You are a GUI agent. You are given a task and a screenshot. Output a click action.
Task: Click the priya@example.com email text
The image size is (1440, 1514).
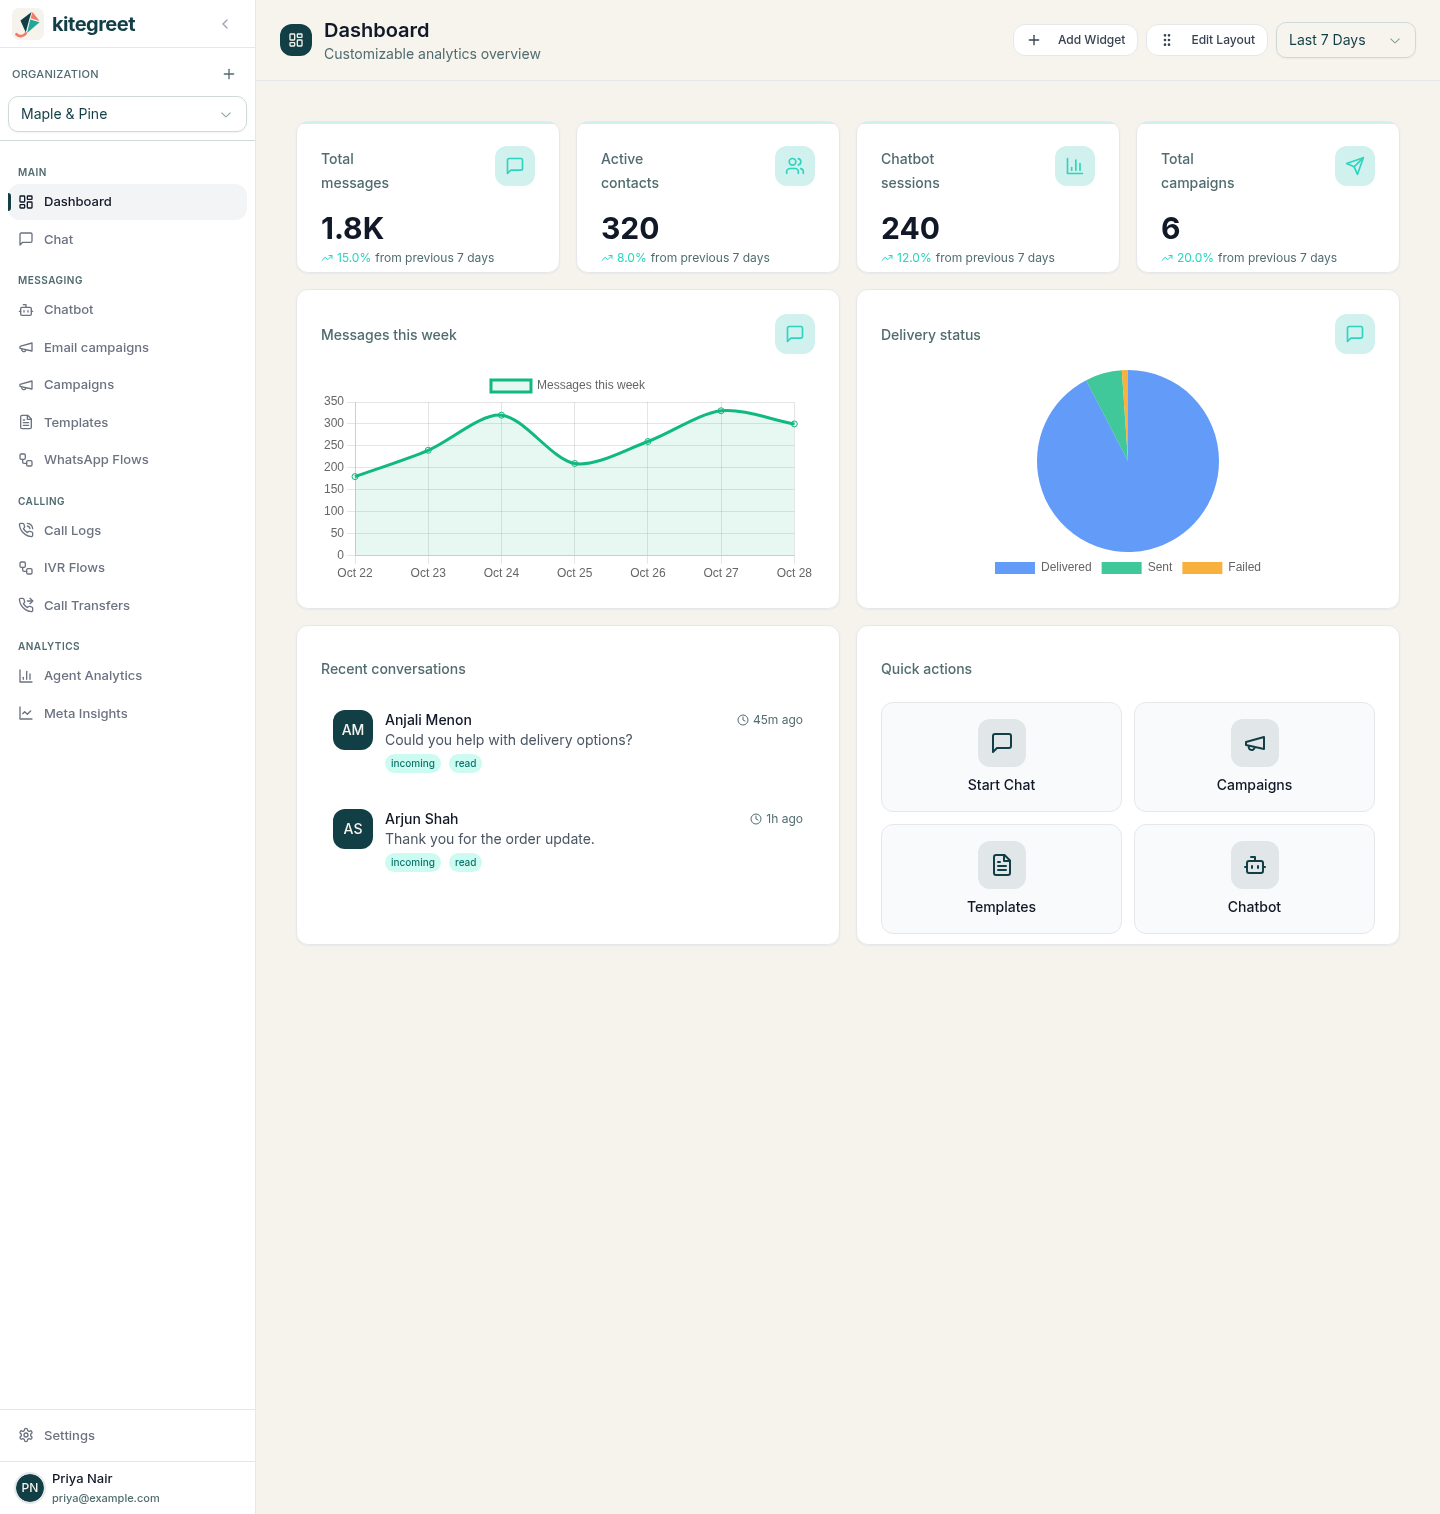pyautogui.click(x=106, y=1498)
